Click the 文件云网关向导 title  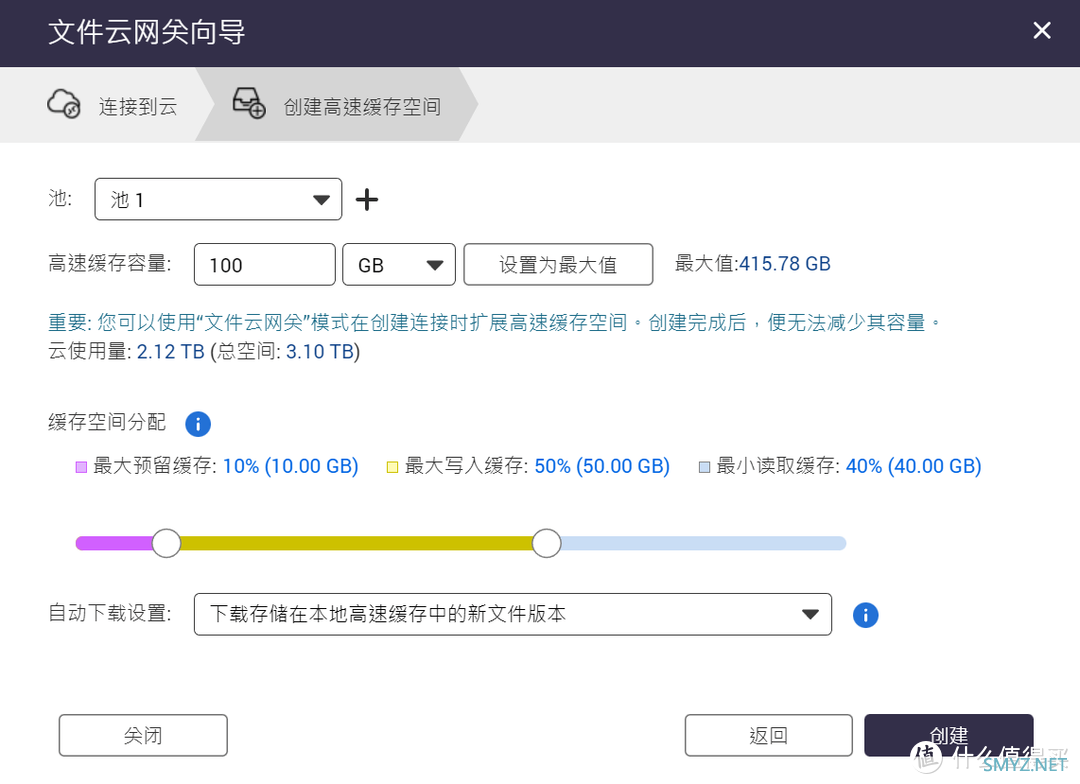pos(147,32)
